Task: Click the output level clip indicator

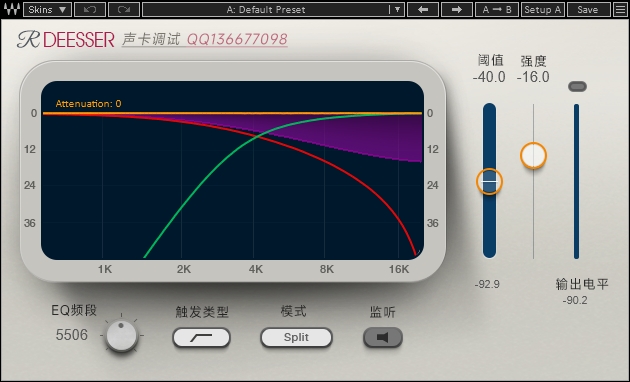Action: tap(577, 86)
